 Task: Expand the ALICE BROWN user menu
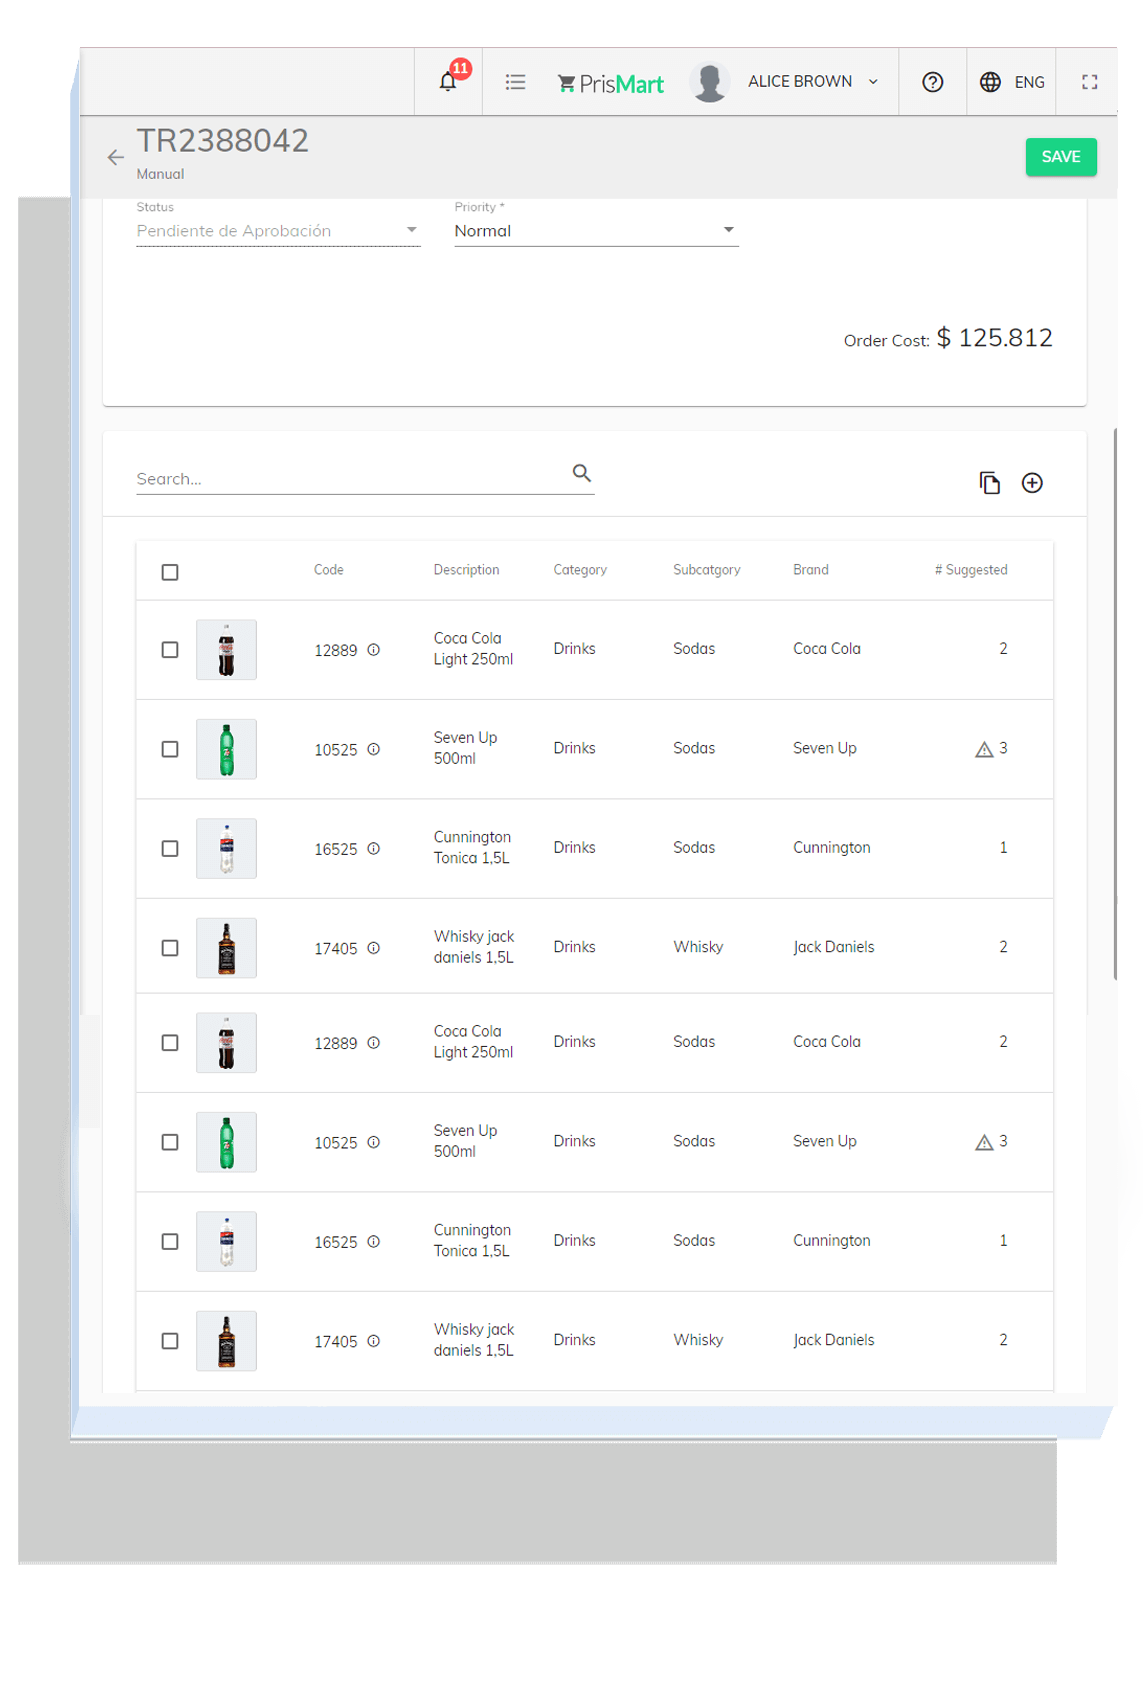(813, 82)
